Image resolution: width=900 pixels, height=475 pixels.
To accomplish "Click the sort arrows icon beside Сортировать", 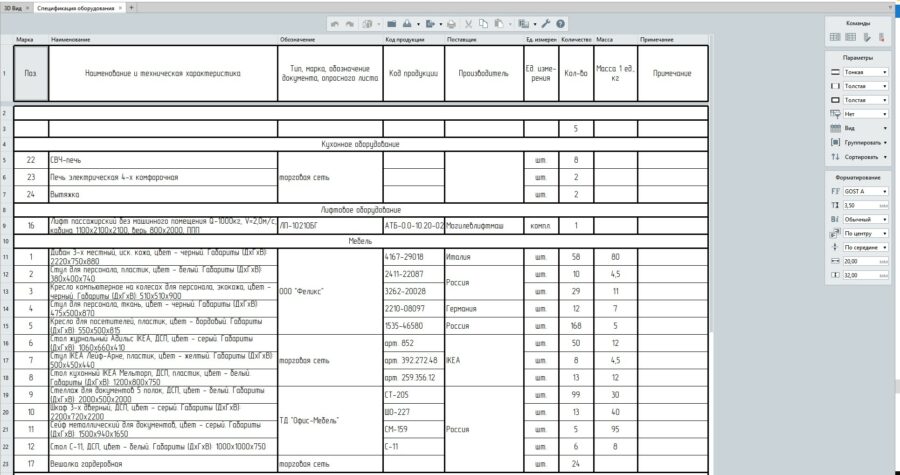I will click(835, 157).
